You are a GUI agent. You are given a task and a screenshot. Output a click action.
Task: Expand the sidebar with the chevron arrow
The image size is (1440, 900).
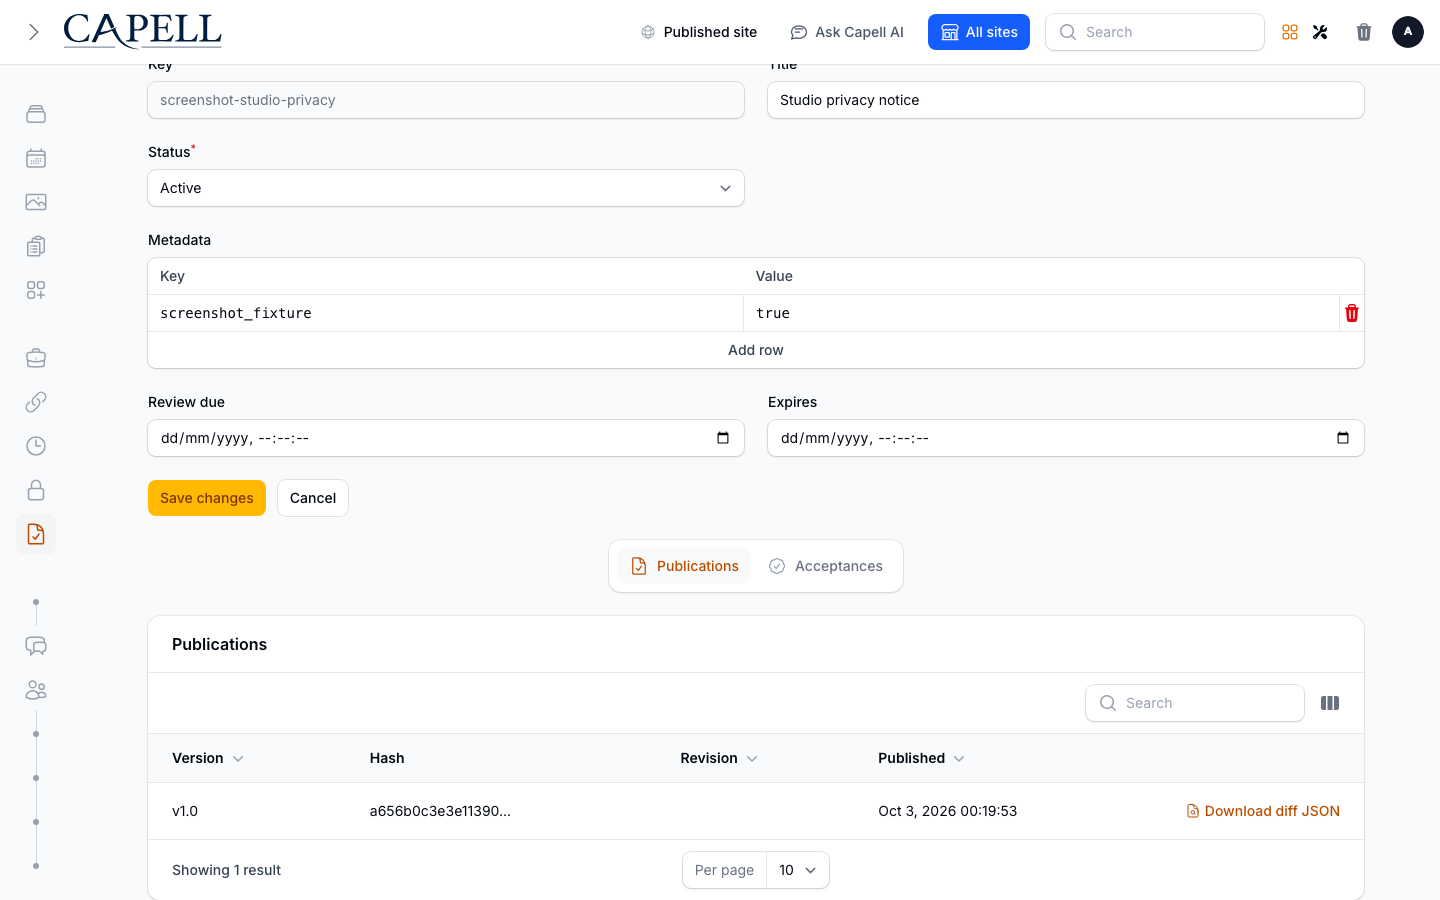point(33,32)
